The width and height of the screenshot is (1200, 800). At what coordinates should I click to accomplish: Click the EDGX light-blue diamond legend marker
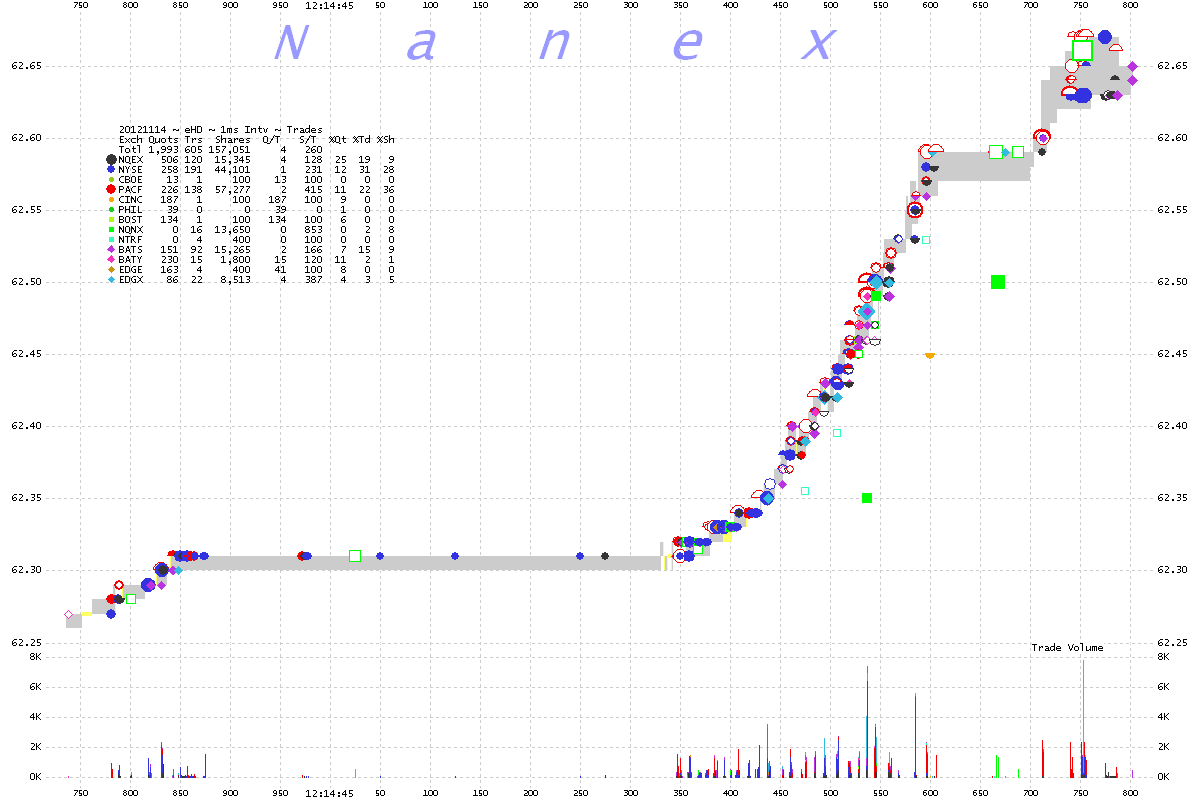click(110, 279)
